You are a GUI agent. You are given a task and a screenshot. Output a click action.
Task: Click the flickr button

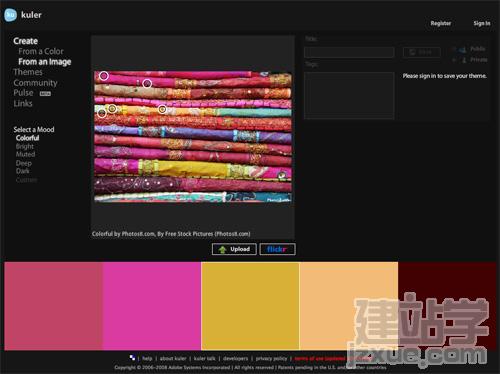pos(277,249)
